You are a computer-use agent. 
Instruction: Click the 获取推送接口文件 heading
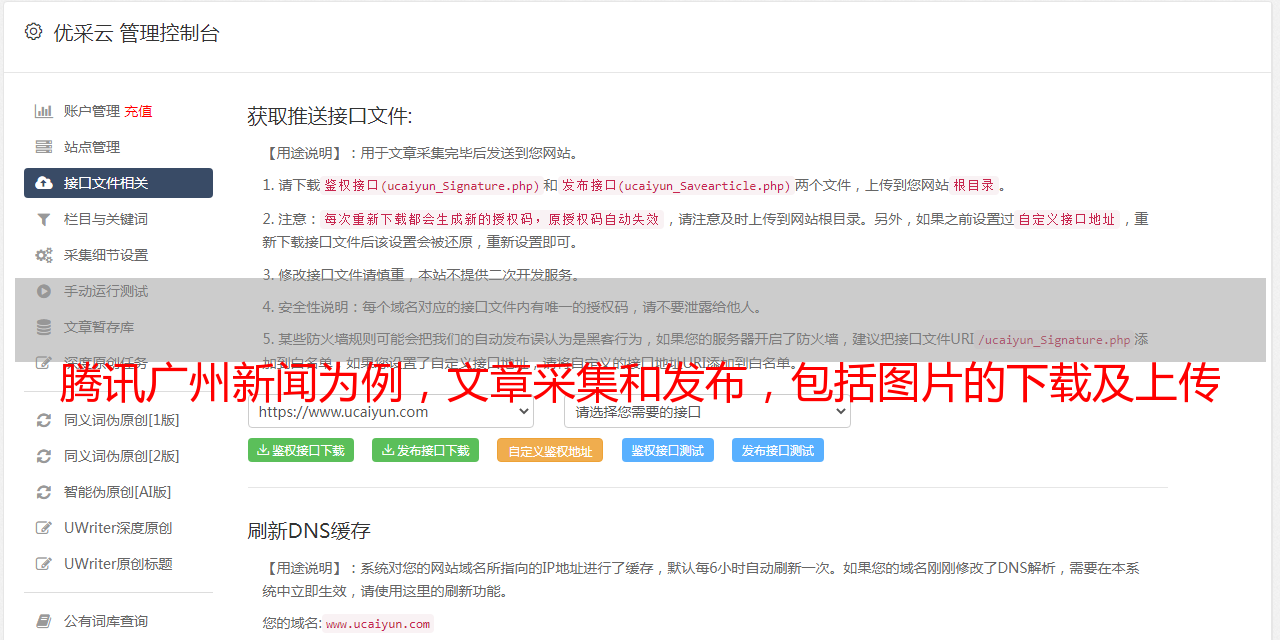click(330, 116)
